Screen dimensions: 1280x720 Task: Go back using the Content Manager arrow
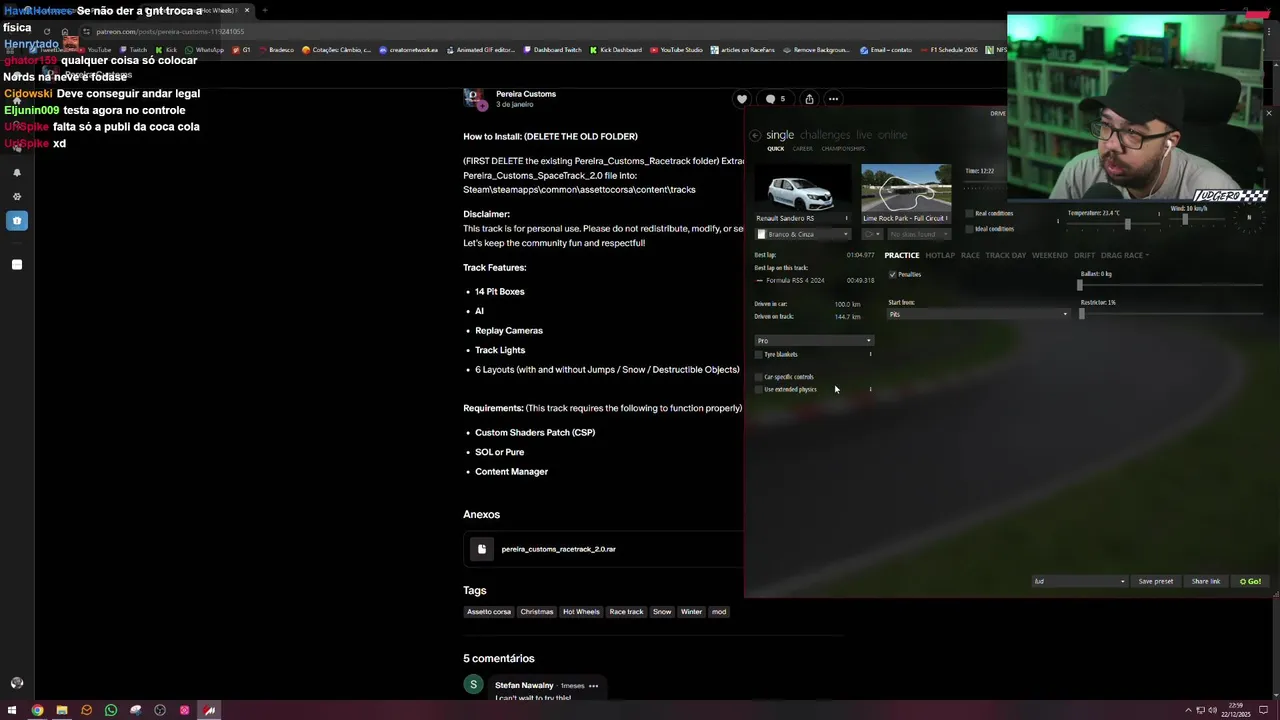point(755,135)
